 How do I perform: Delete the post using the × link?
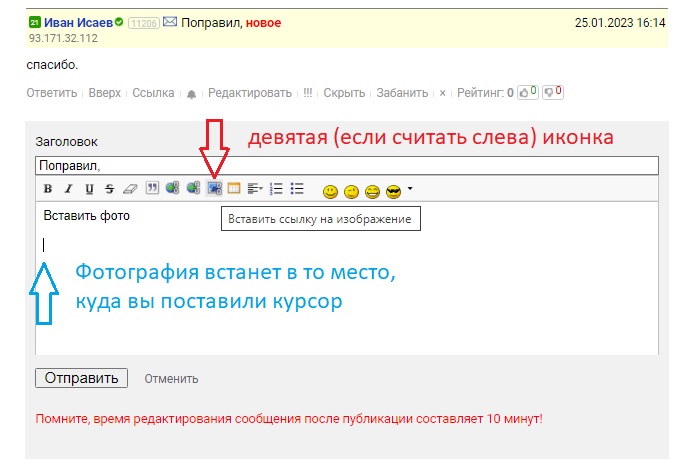443,93
